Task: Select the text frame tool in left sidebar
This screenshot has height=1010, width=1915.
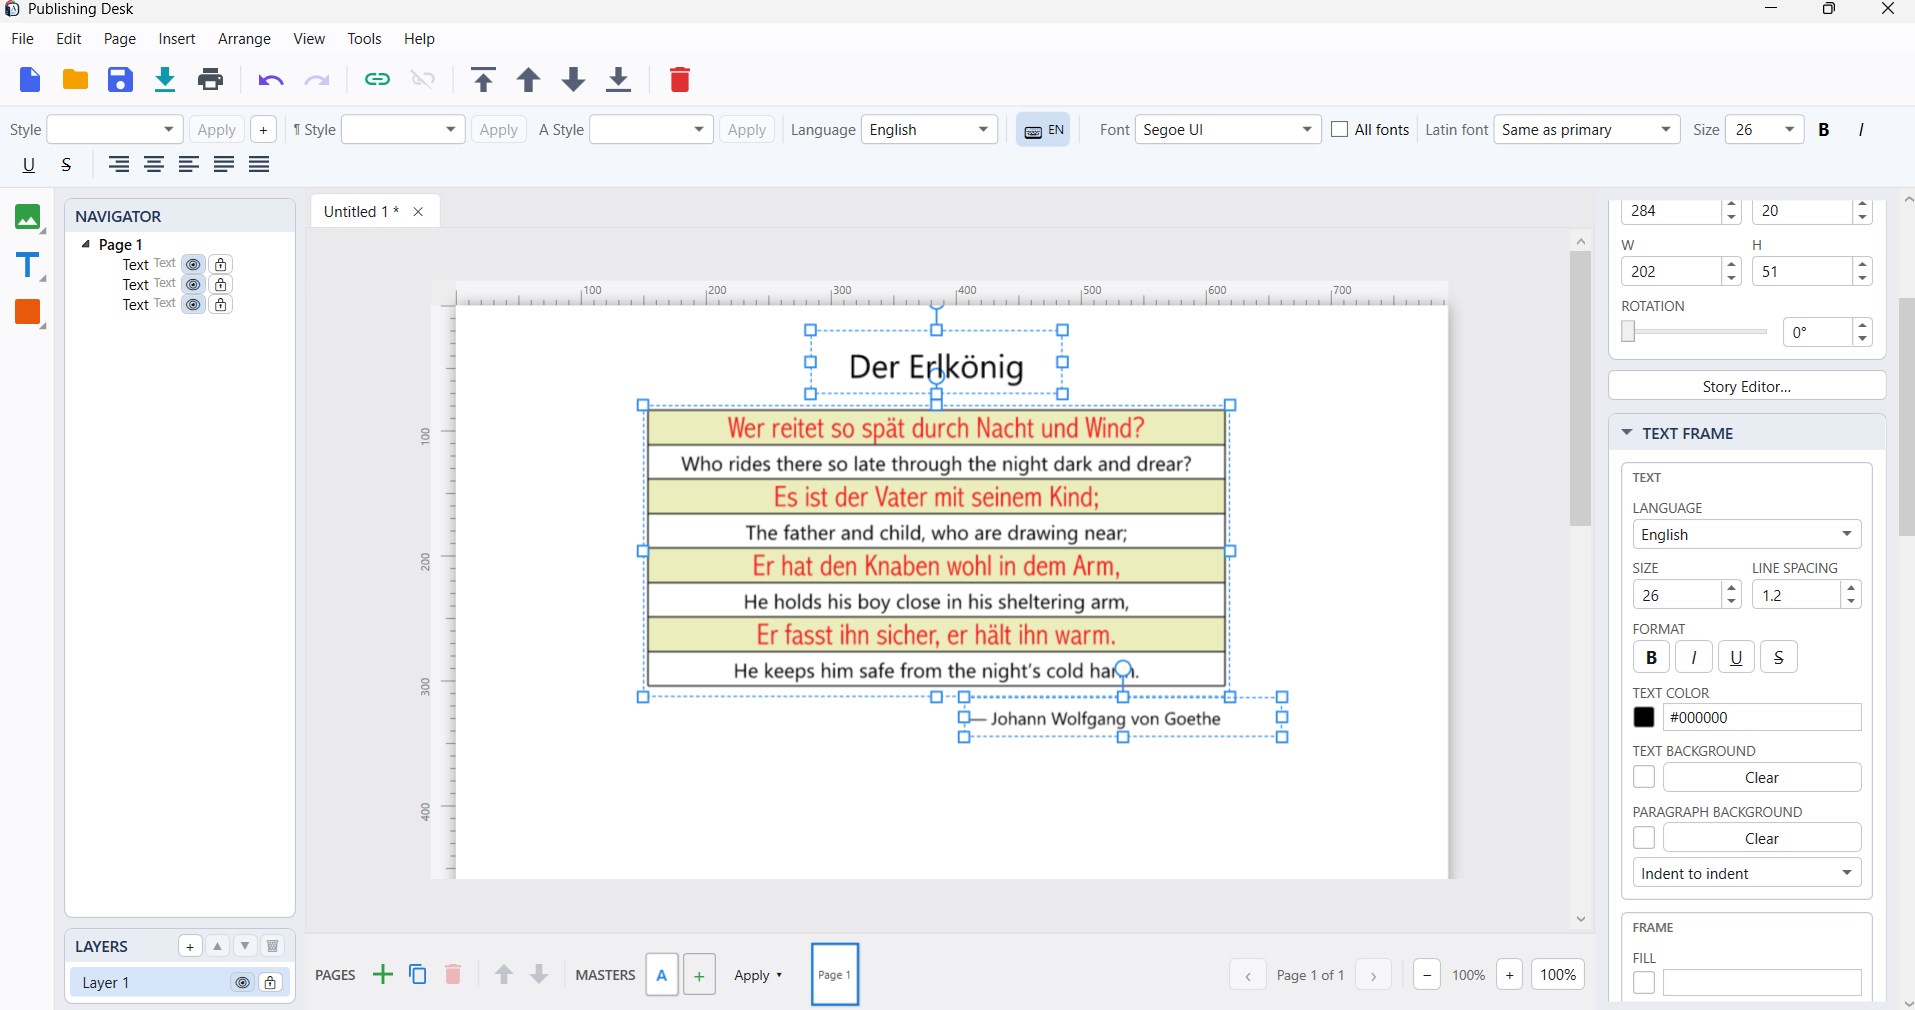Action: pyautogui.click(x=28, y=265)
